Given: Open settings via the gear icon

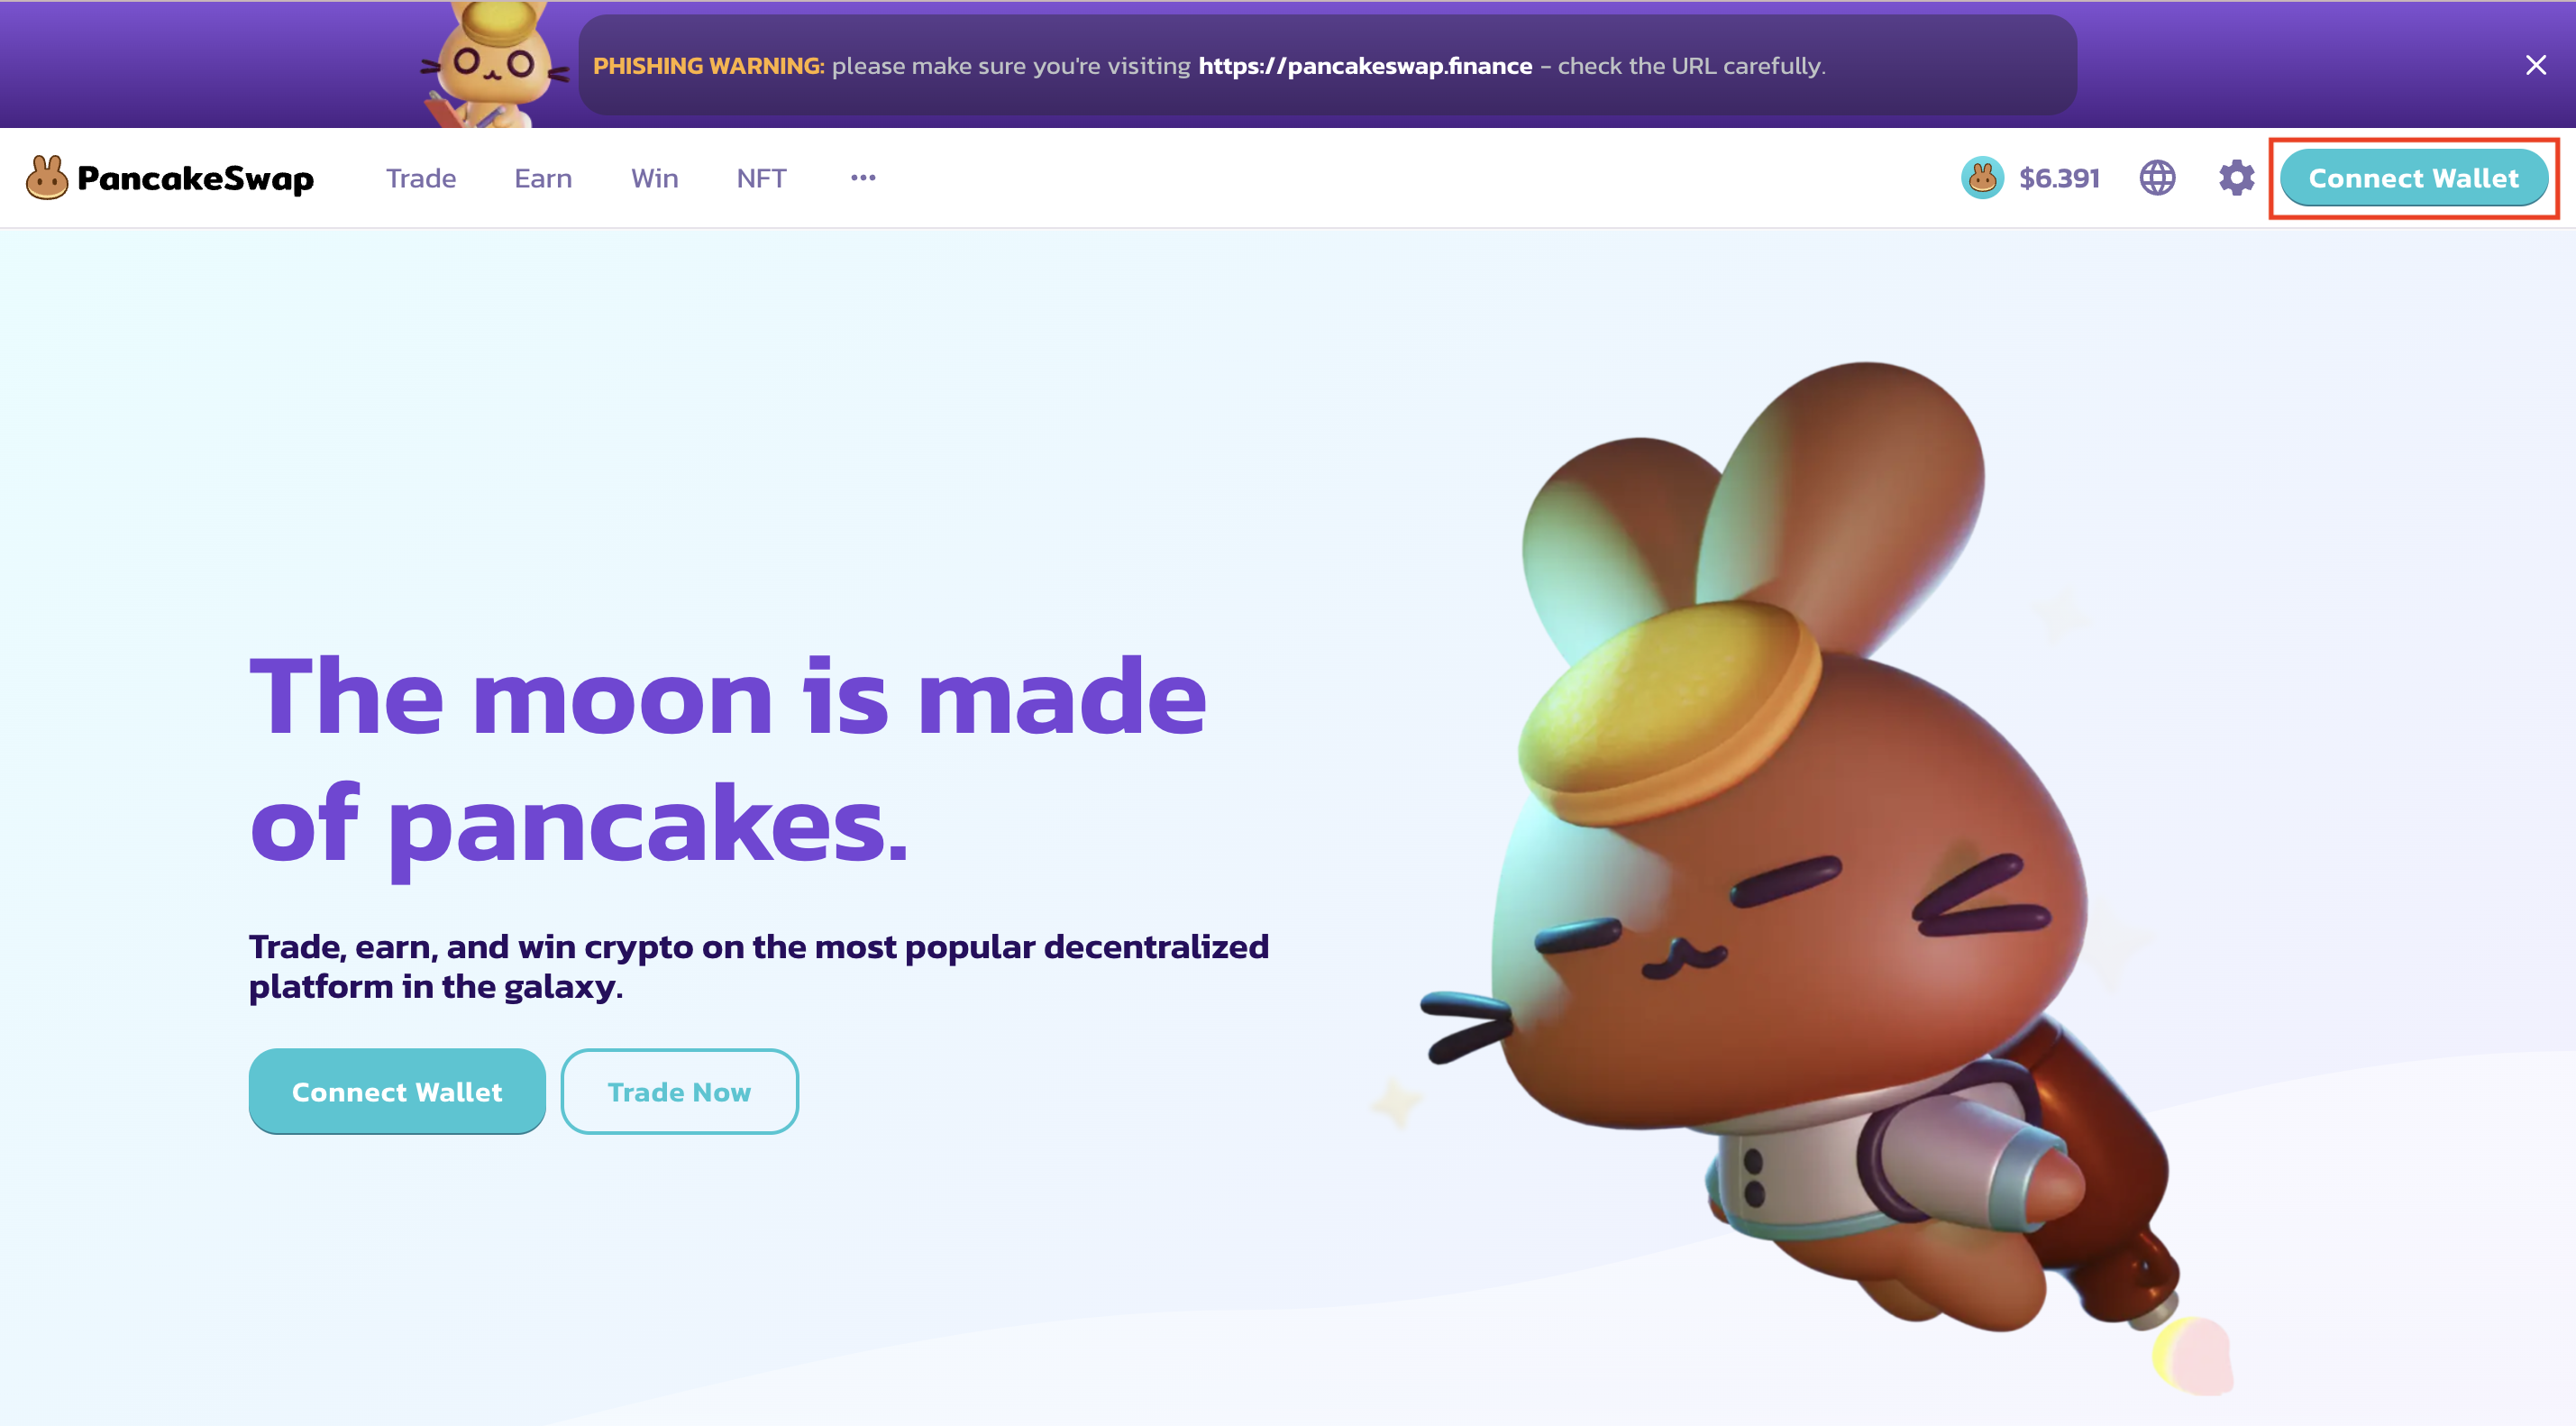Looking at the screenshot, I should tap(2236, 178).
